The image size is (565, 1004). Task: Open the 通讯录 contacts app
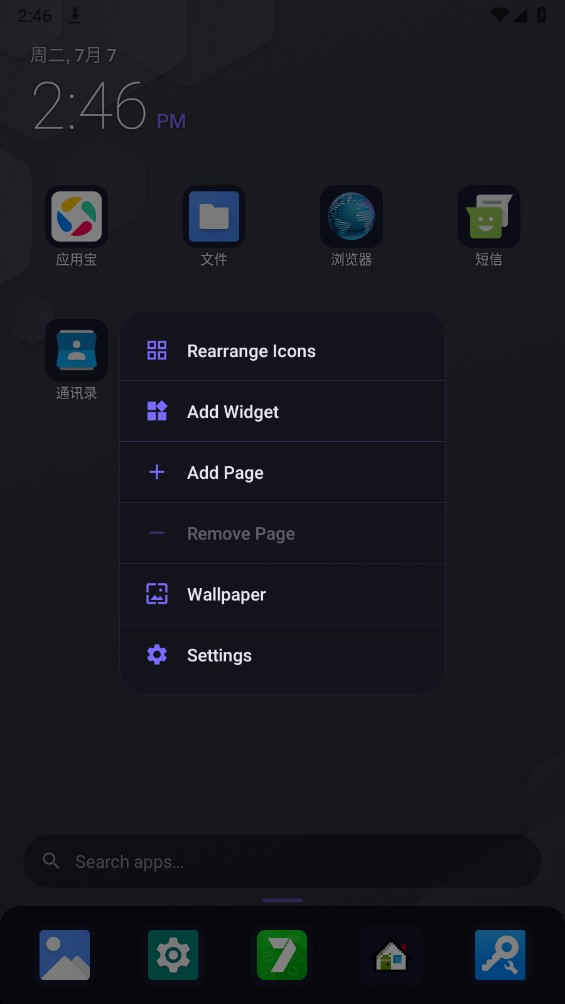(x=76, y=350)
